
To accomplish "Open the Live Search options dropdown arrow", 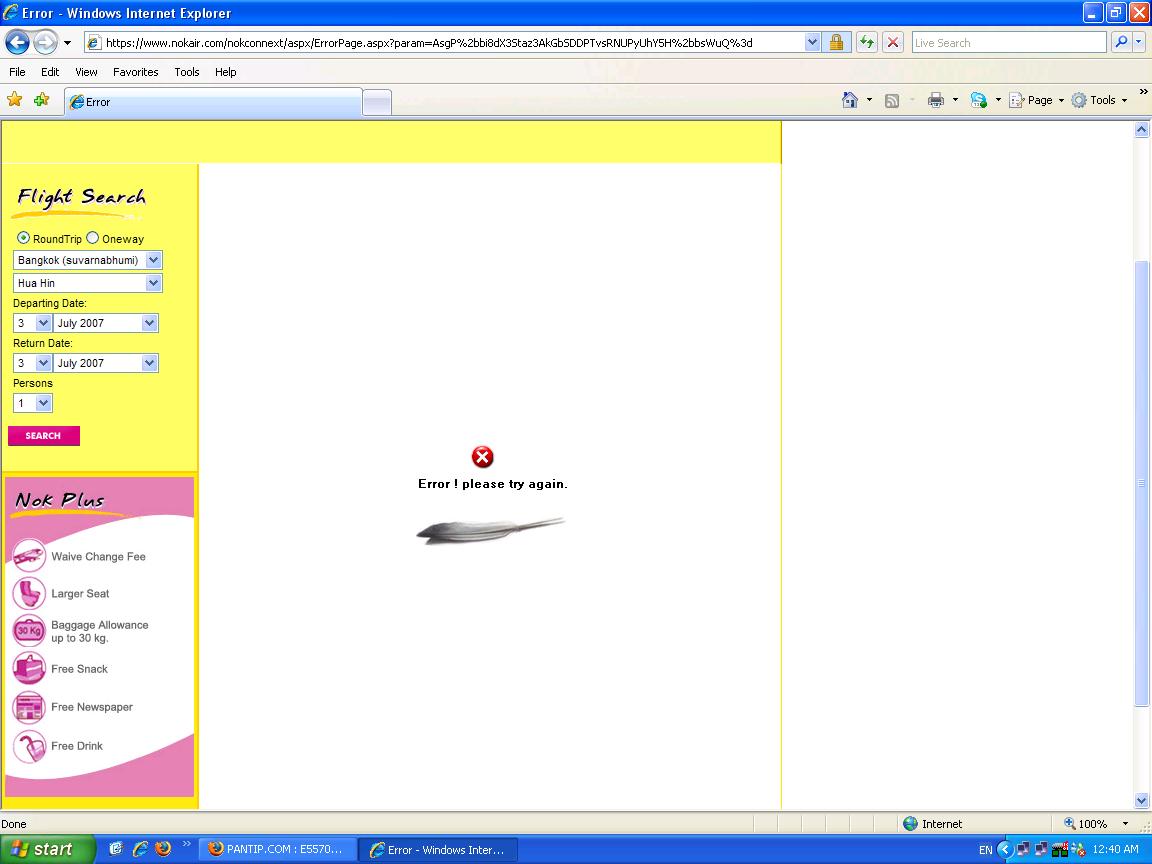I will (1139, 43).
